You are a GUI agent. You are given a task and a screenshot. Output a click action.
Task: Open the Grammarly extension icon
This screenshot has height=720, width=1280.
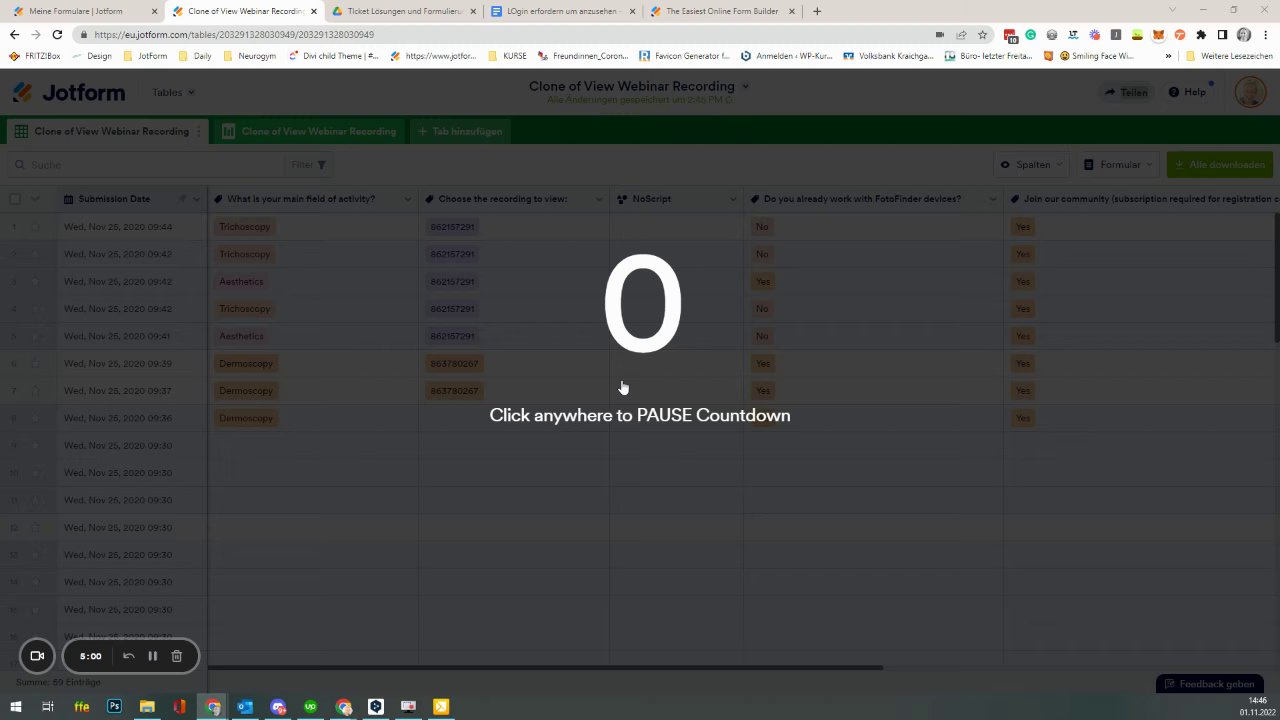click(x=1030, y=34)
